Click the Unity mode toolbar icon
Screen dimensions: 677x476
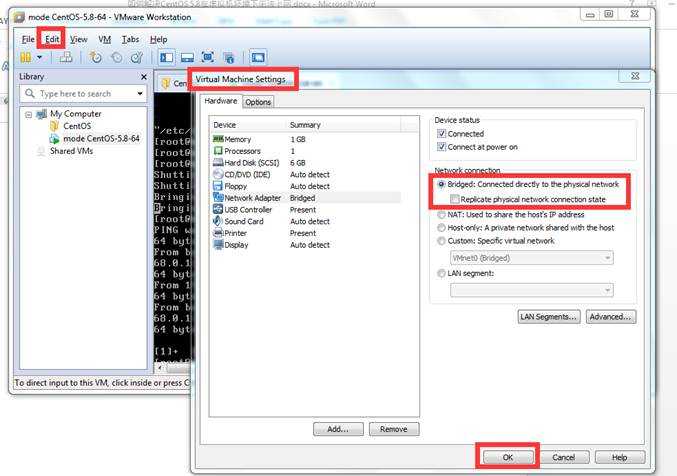(x=229, y=57)
